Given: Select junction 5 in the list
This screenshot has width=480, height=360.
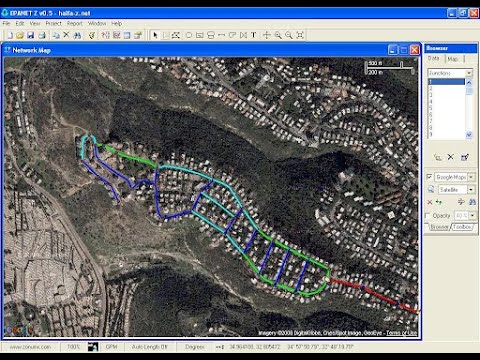Looking at the screenshot, I should [446, 108].
